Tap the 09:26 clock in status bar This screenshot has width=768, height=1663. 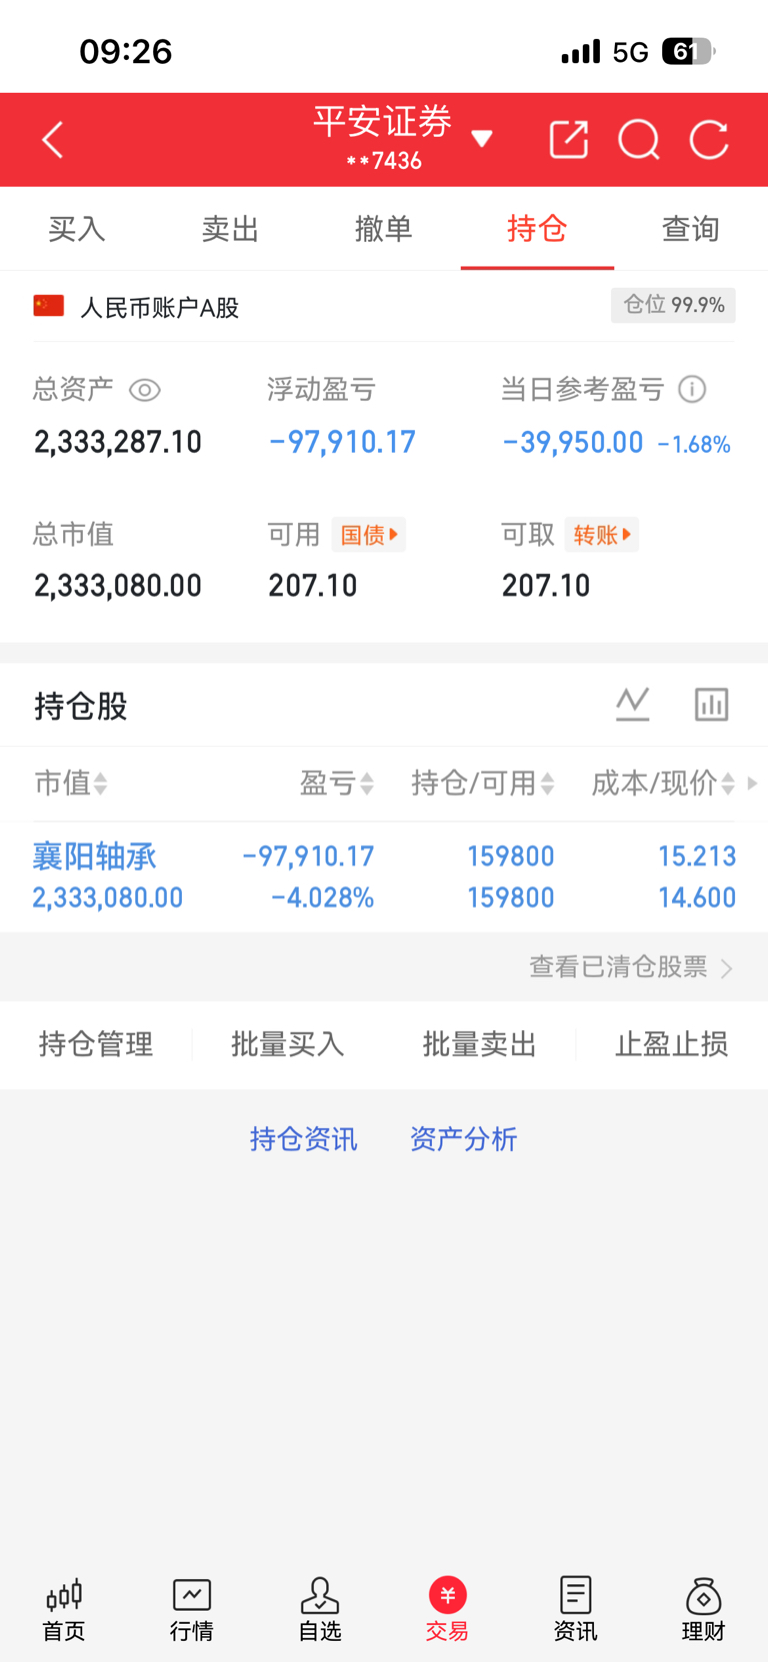[126, 51]
